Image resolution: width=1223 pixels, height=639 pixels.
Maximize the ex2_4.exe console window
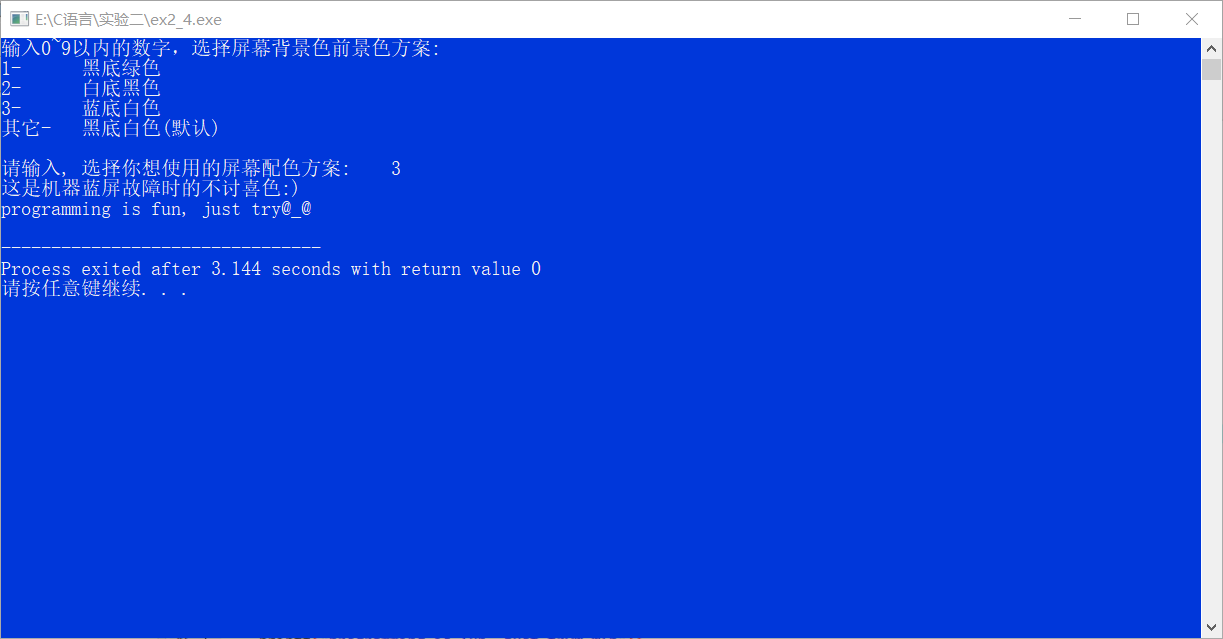1133,19
